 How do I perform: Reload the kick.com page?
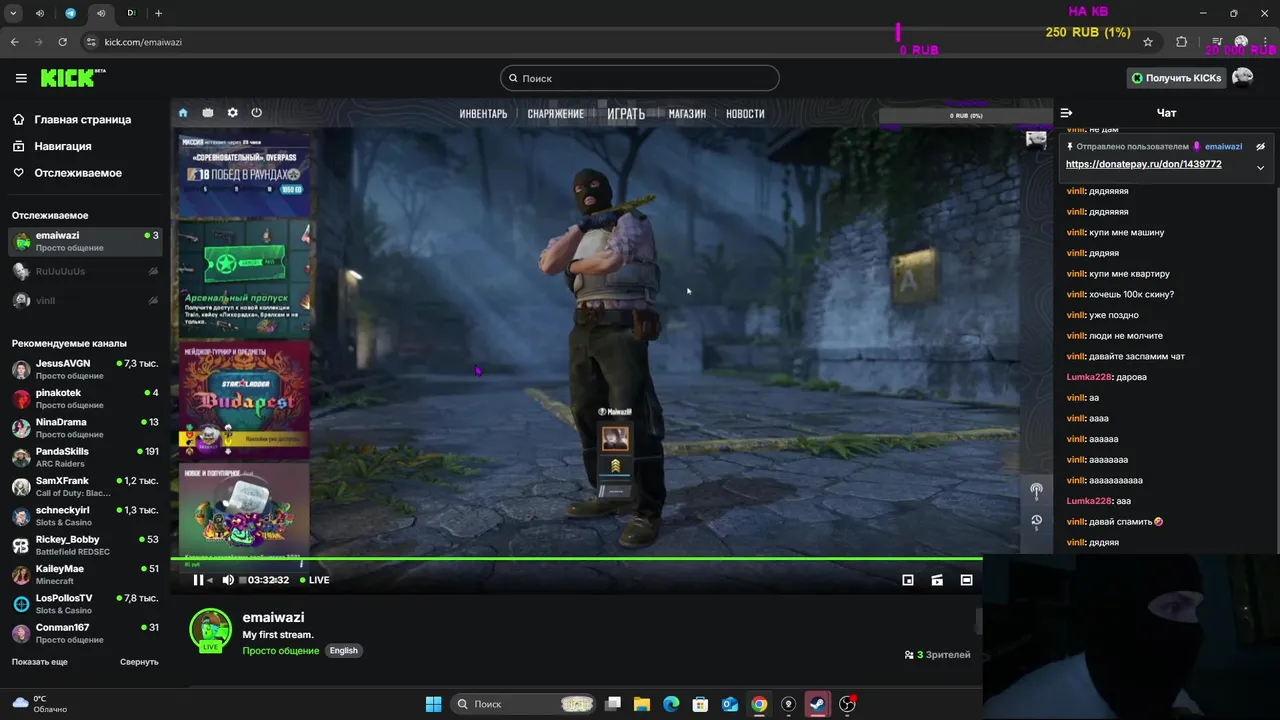[x=62, y=42]
